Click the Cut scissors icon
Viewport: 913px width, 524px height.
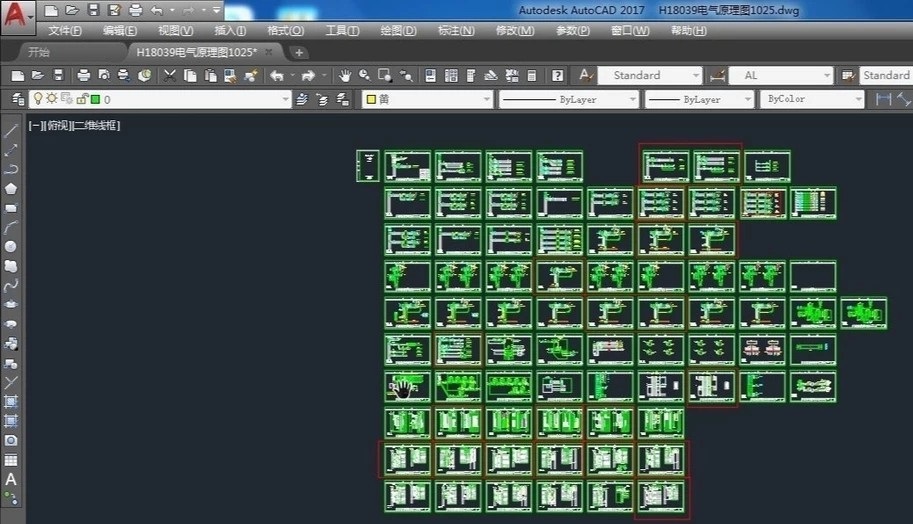tap(169, 75)
